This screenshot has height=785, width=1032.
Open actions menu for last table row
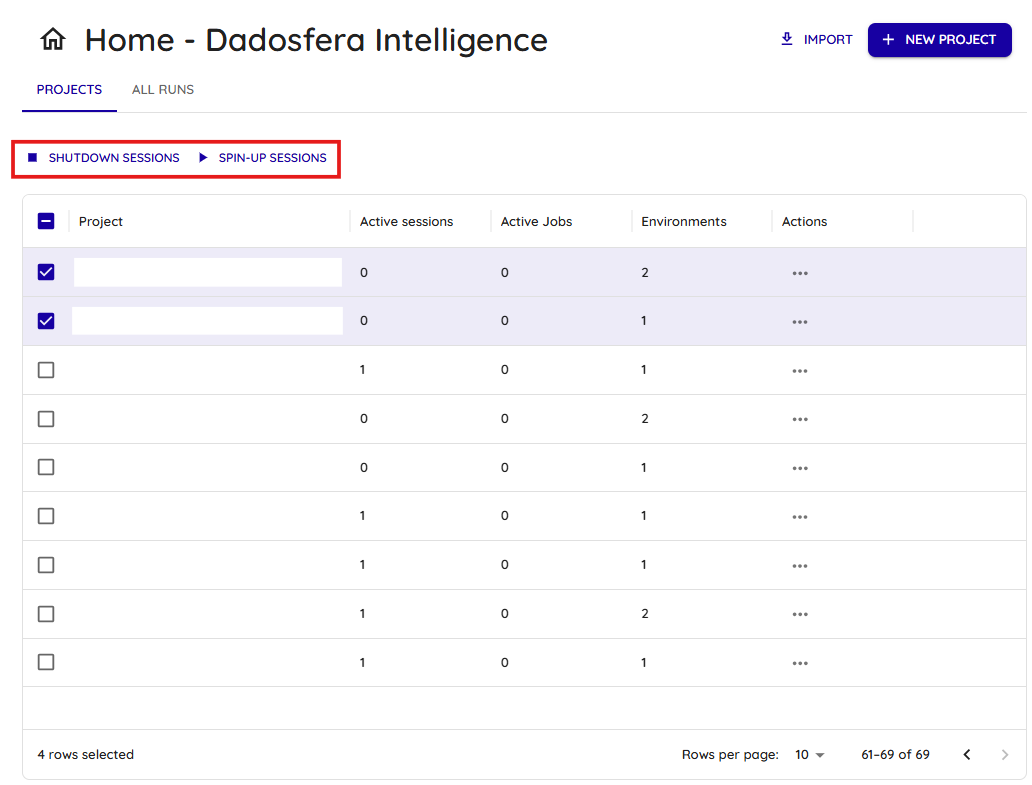799,663
